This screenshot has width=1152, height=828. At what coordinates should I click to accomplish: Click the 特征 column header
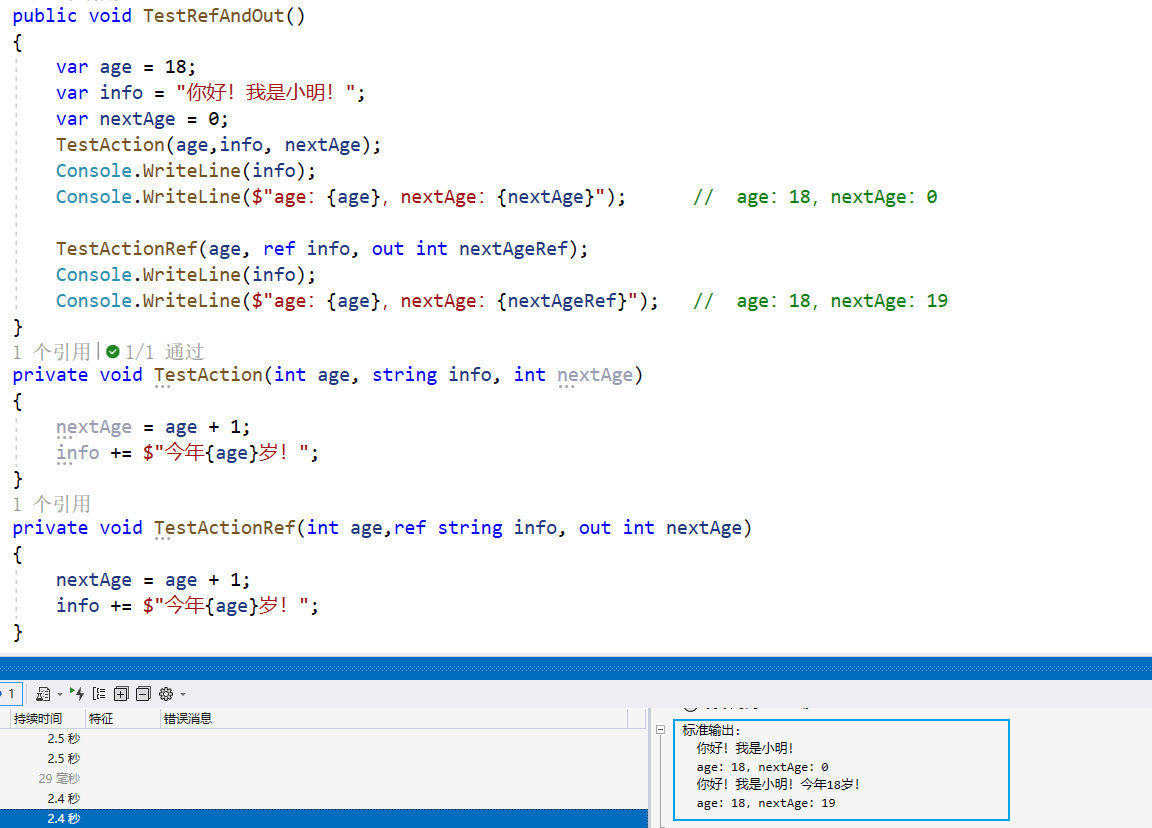(101, 718)
